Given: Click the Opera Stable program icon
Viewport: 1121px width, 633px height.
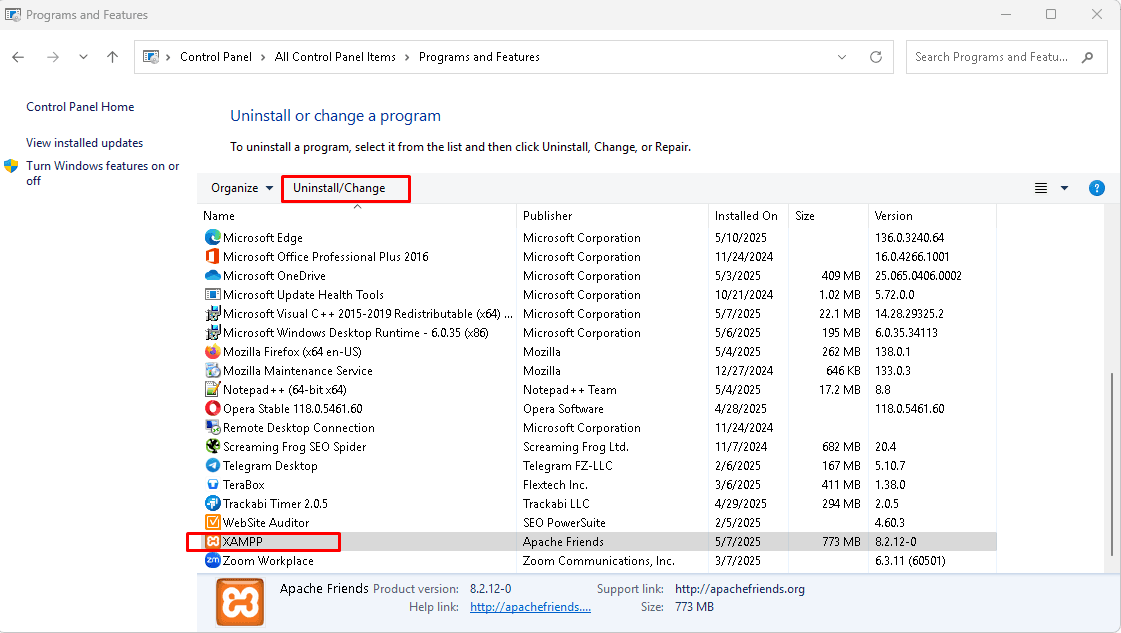Looking at the screenshot, I should point(212,409).
